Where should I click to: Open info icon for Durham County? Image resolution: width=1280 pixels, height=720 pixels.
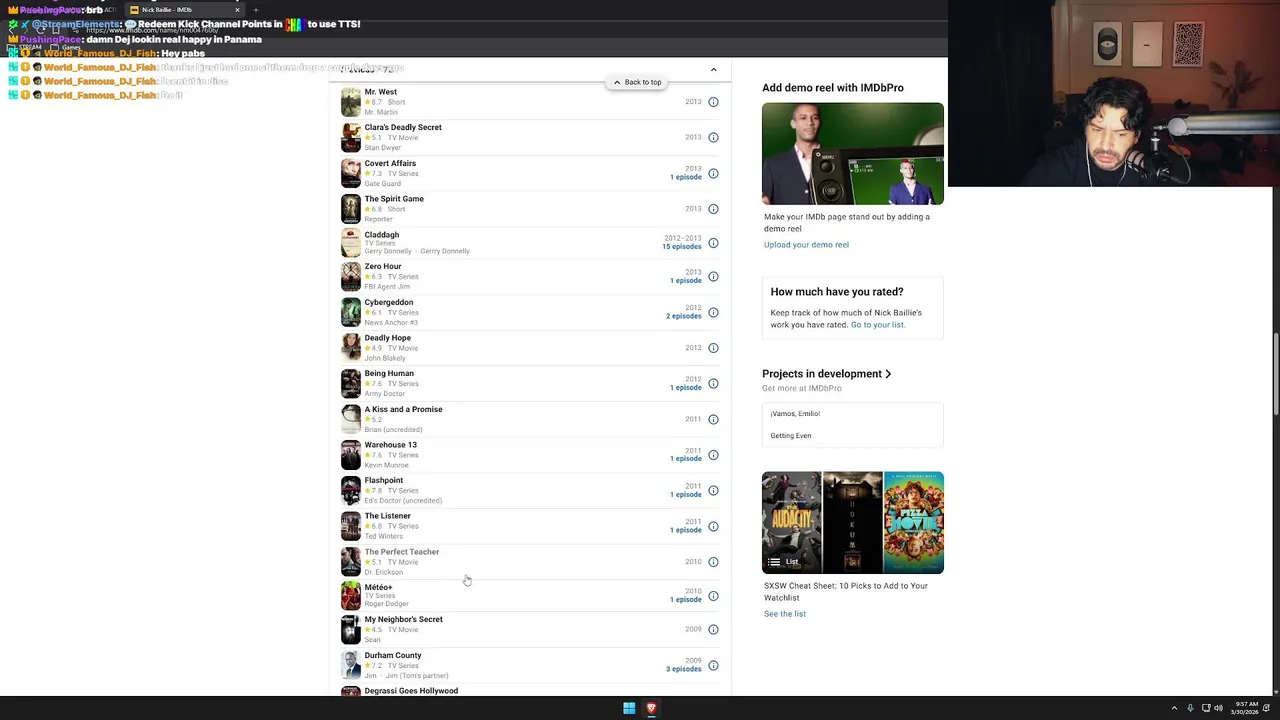tap(713, 666)
